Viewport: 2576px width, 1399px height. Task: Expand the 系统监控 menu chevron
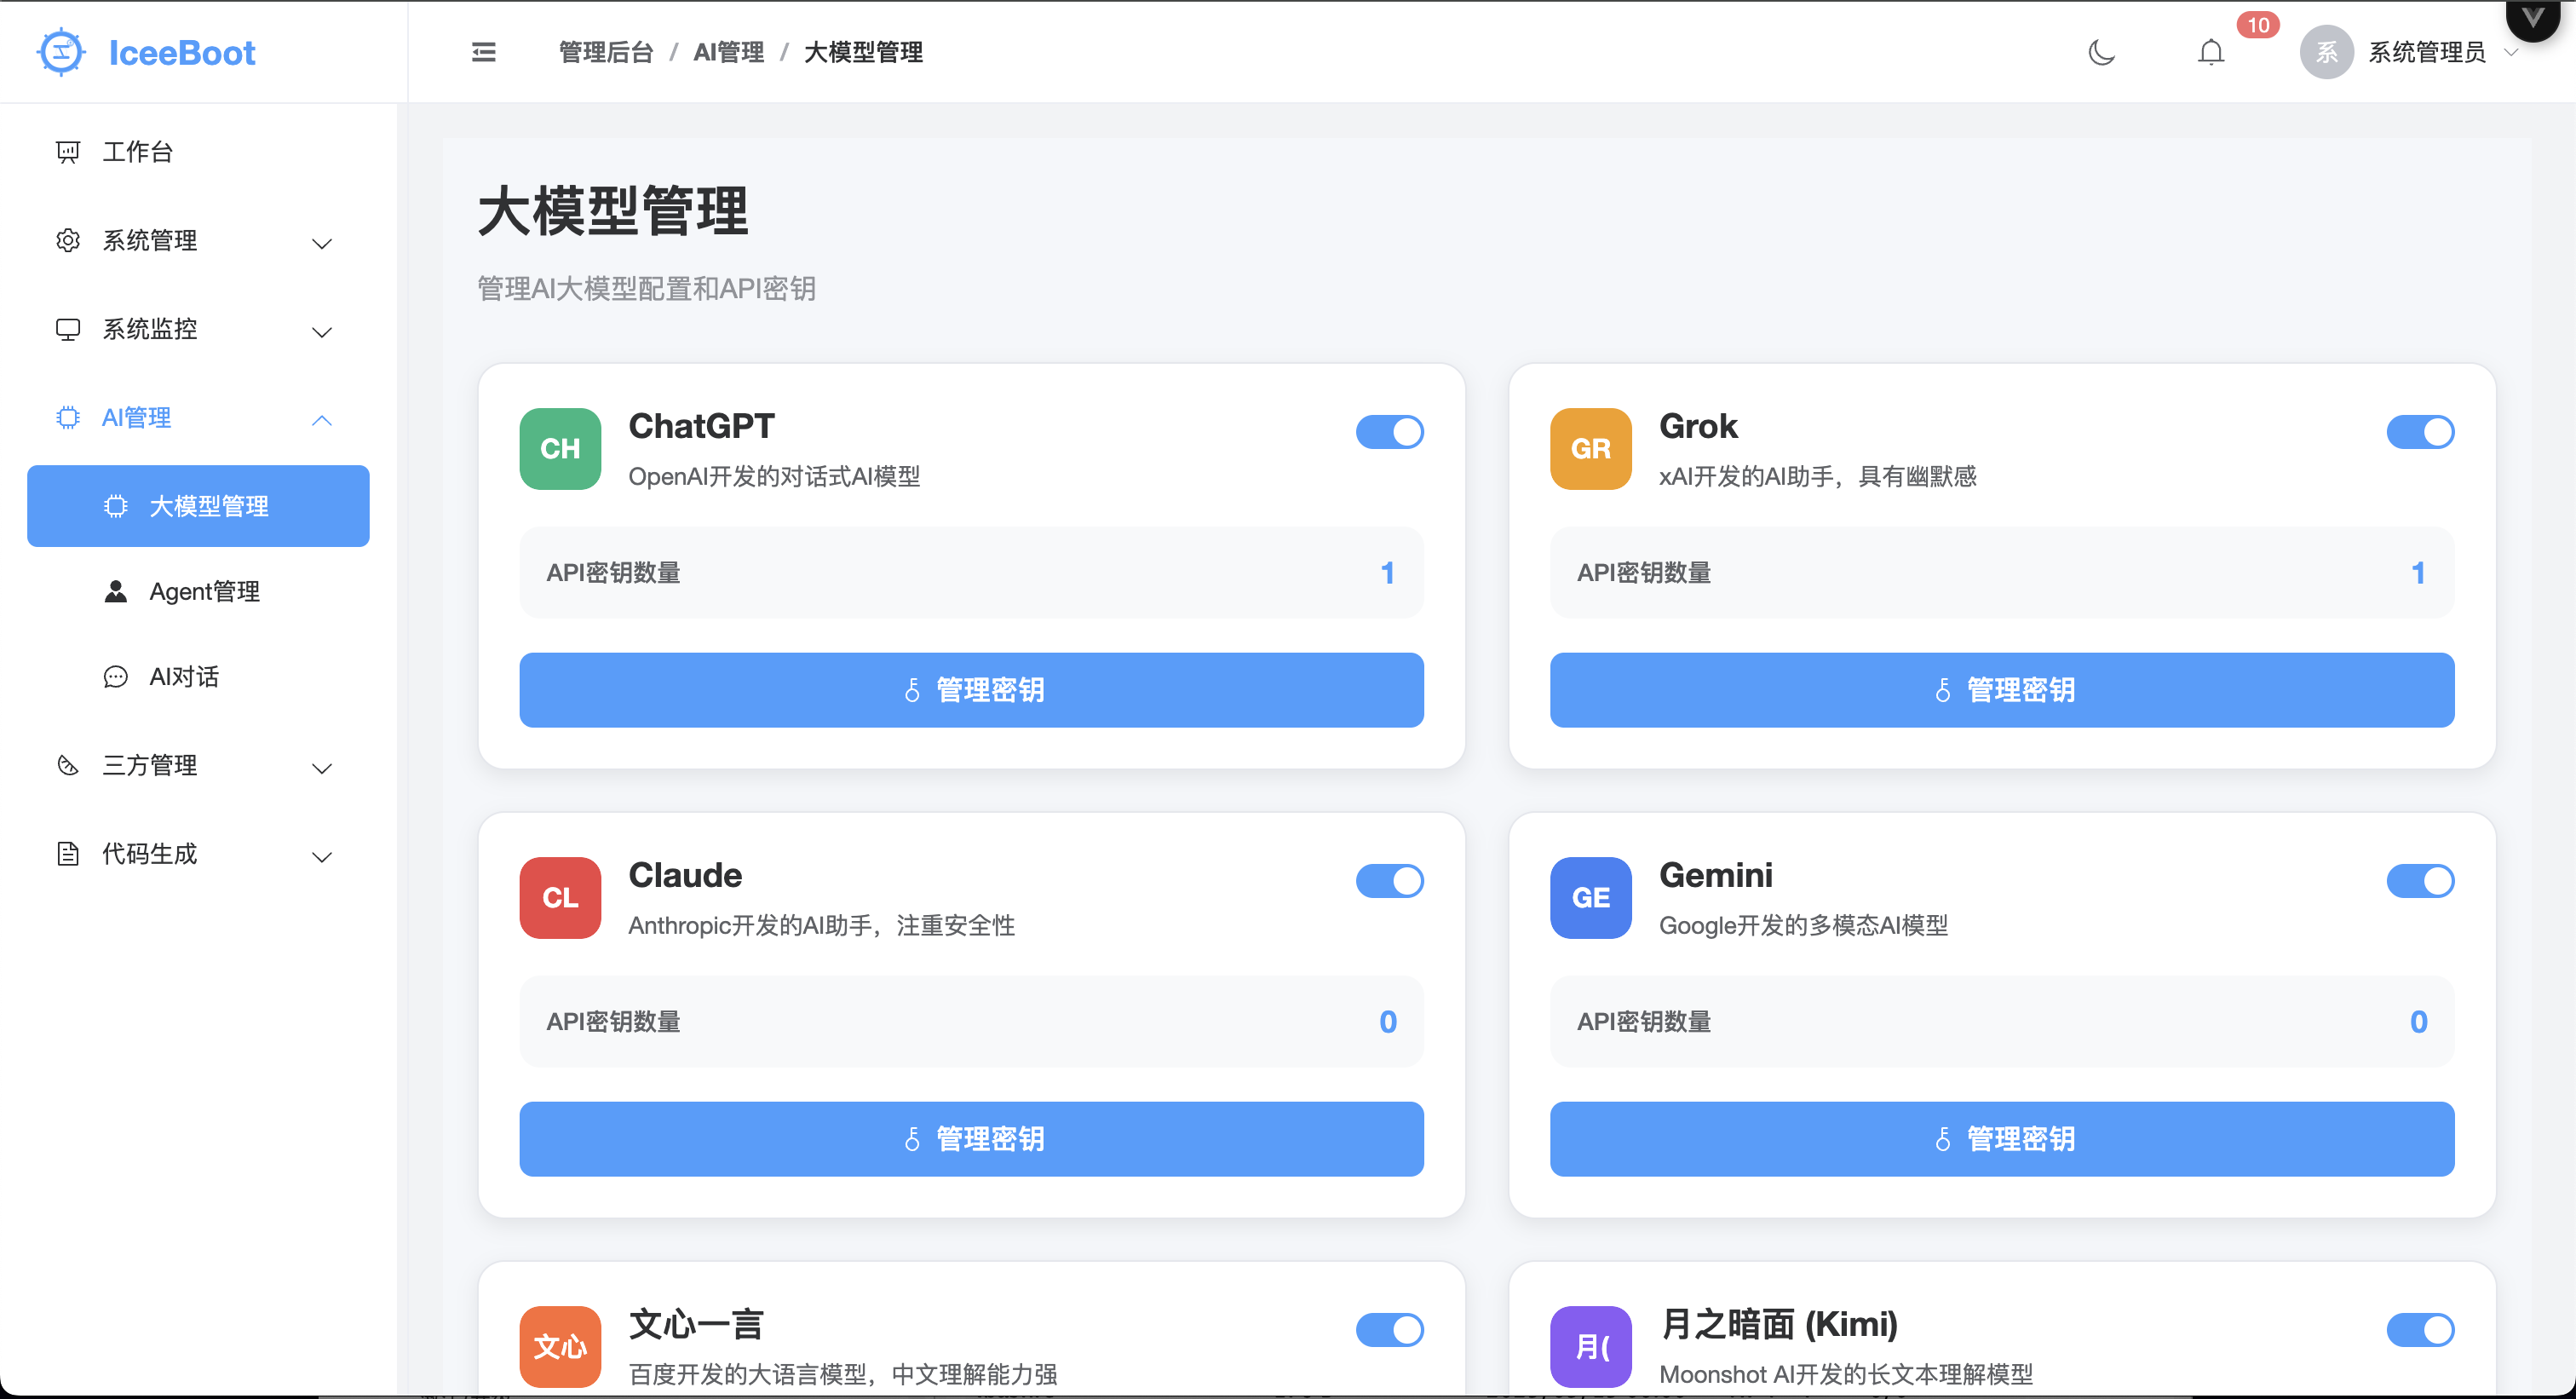pyautogui.click(x=322, y=332)
